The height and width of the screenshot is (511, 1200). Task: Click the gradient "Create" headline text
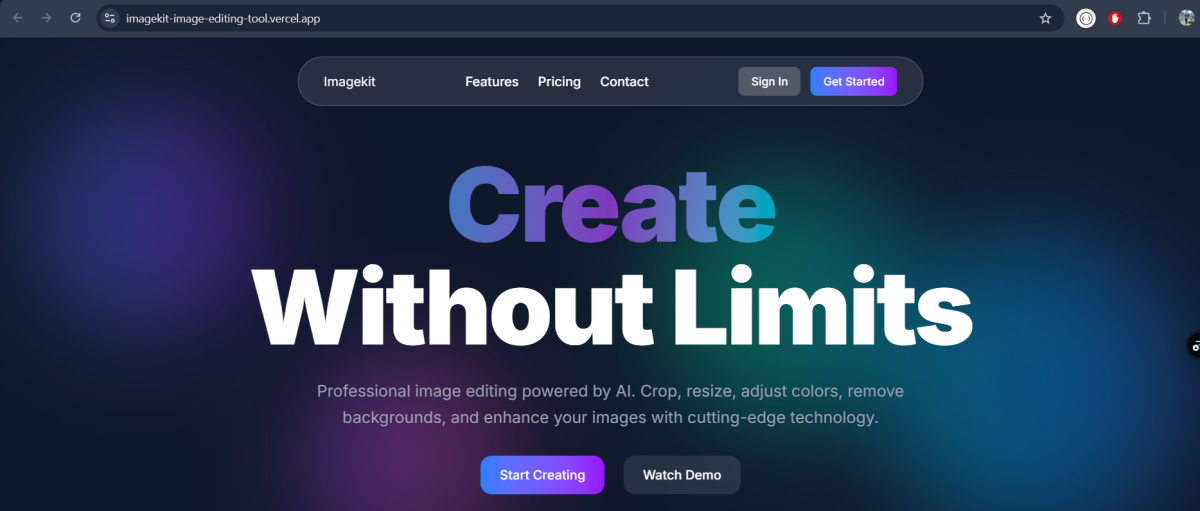click(612, 206)
